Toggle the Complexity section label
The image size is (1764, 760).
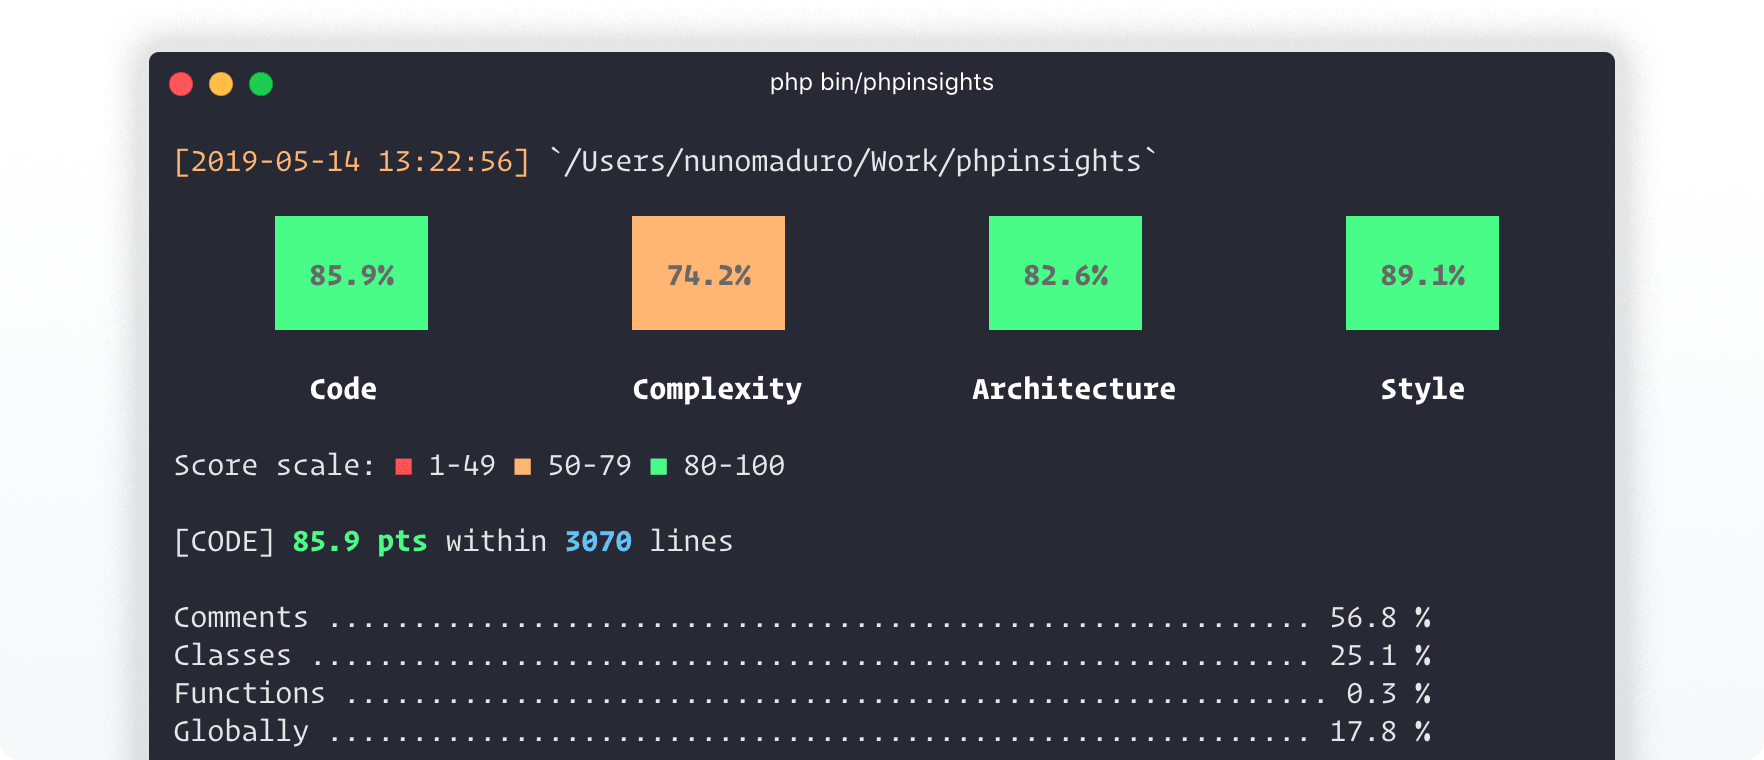pyautogui.click(x=716, y=389)
